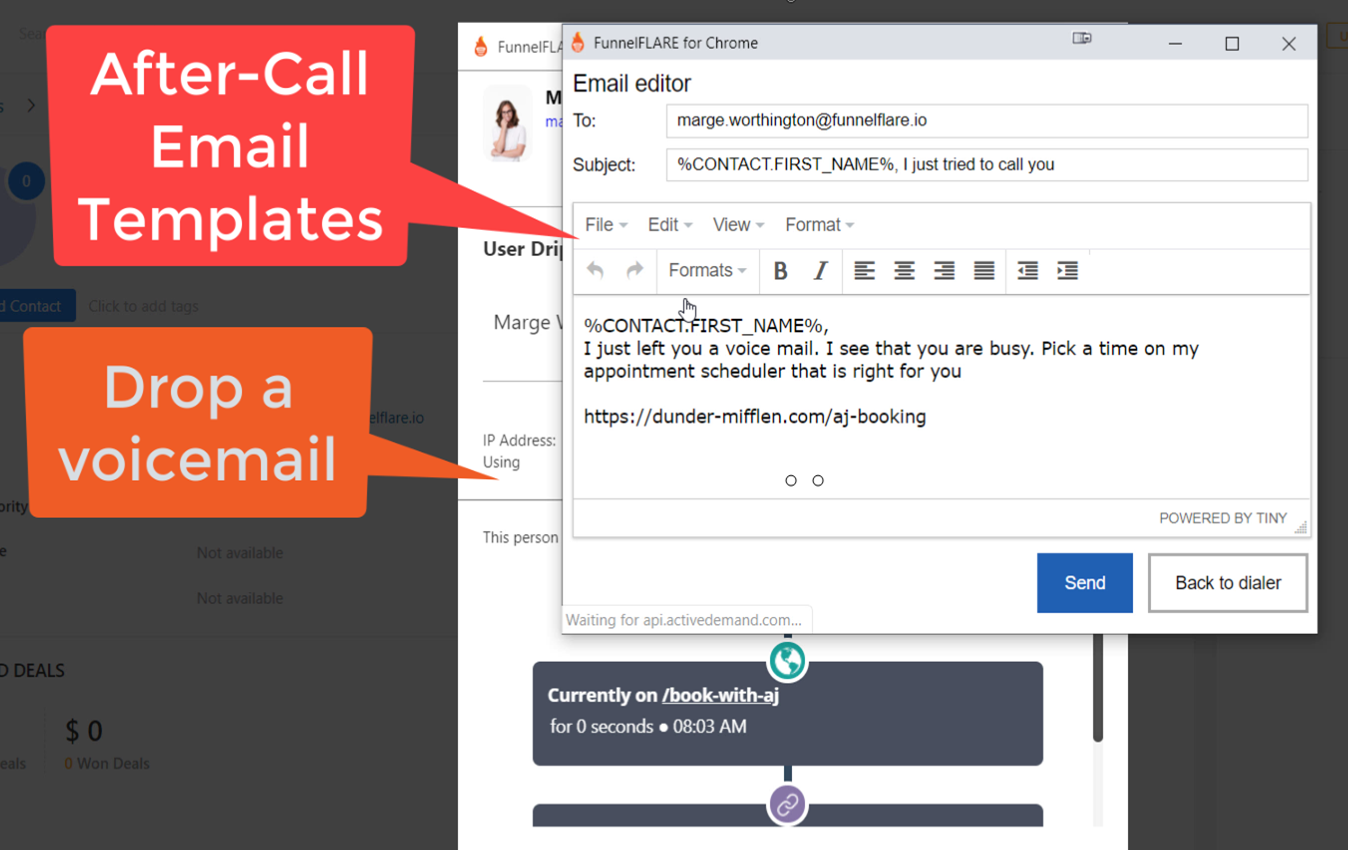Image resolution: width=1348 pixels, height=850 pixels.
Task: Click the '$ 0' deals value
Action: coord(84,731)
